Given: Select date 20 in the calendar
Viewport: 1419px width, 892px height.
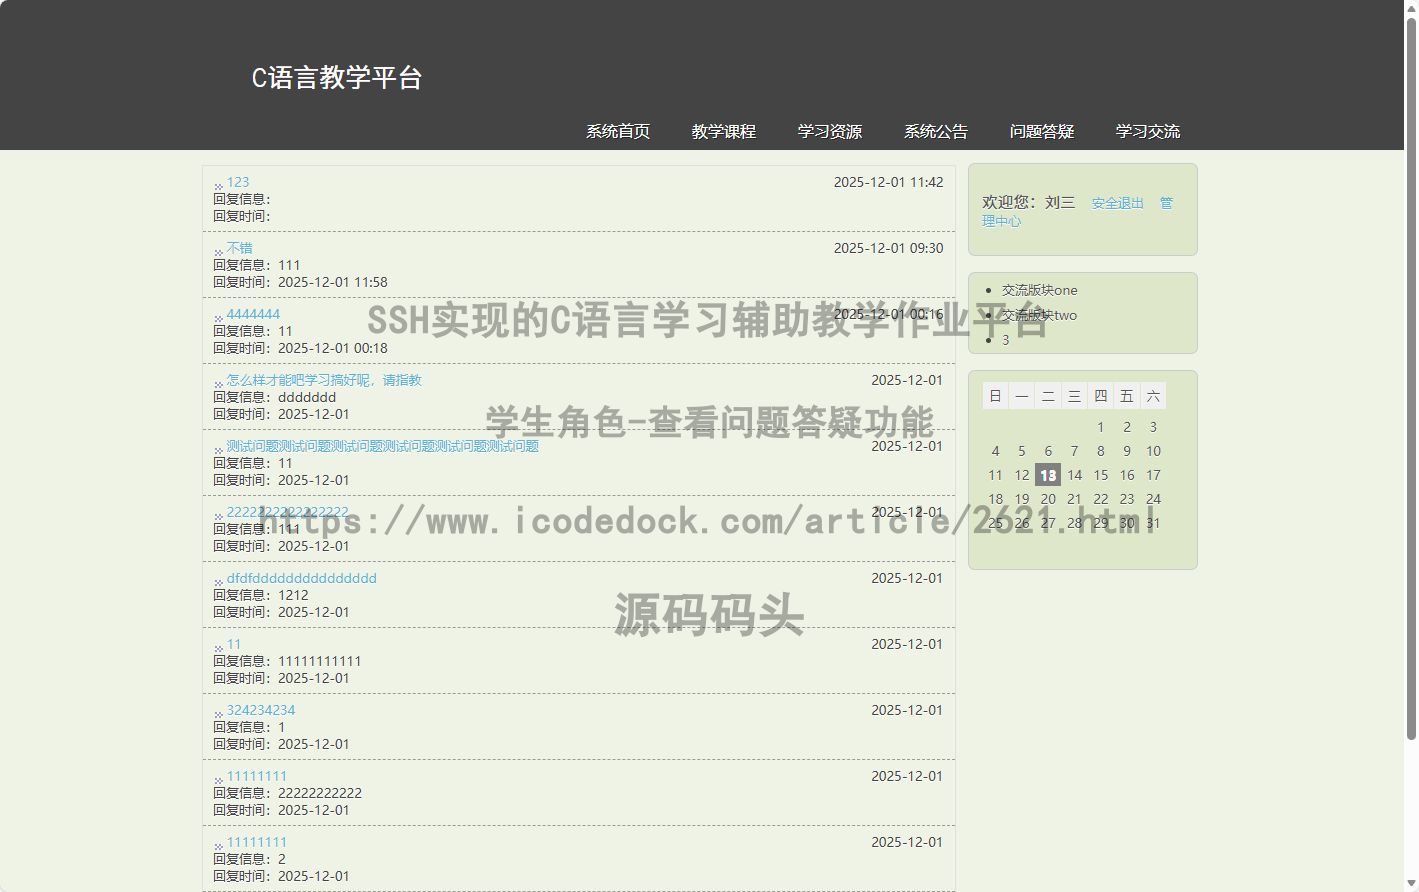Looking at the screenshot, I should [1047, 499].
